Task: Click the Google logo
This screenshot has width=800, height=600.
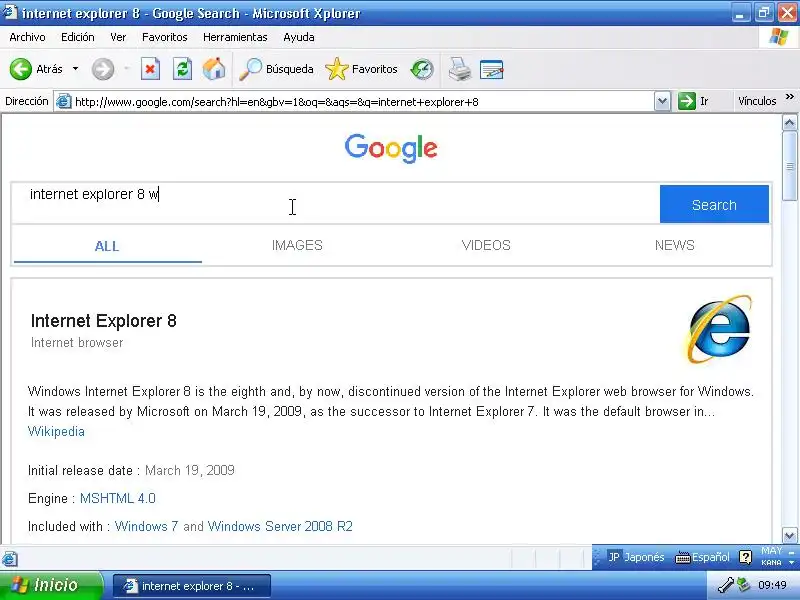Action: click(x=391, y=148)
